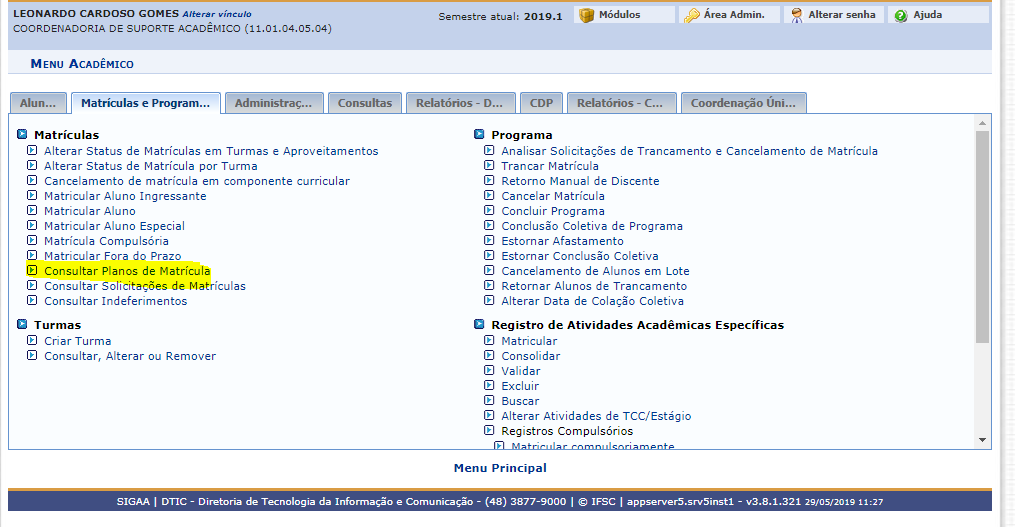This screenshot has width=1015, height=527.
Task: Click the Alterar senha person icon
Action: pos(797,15)
